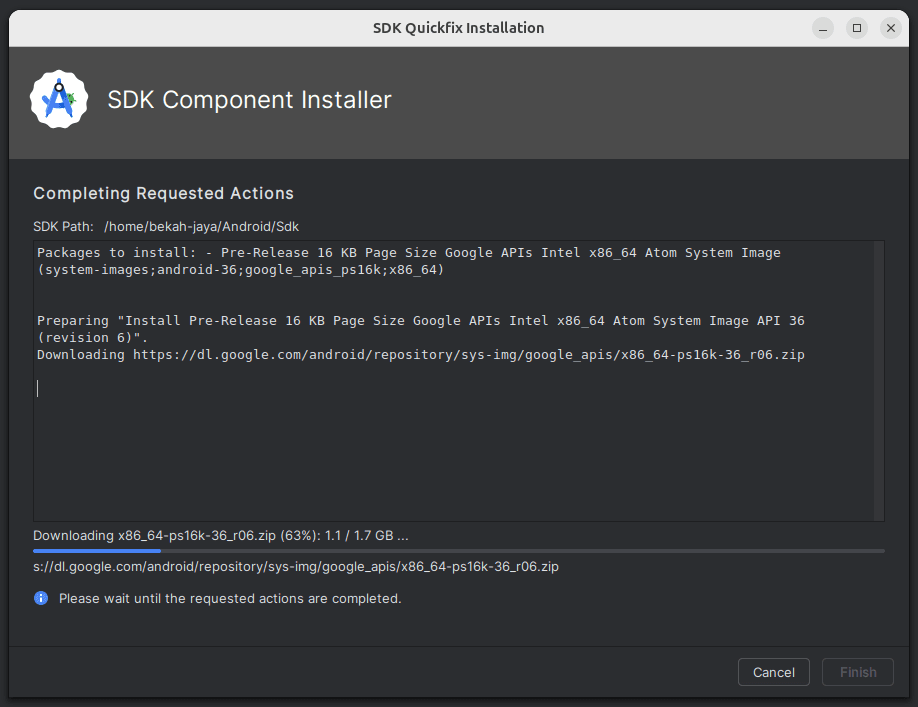Click the 'Please wait until' notice text

pyautogui.click(x=230, y=598)
